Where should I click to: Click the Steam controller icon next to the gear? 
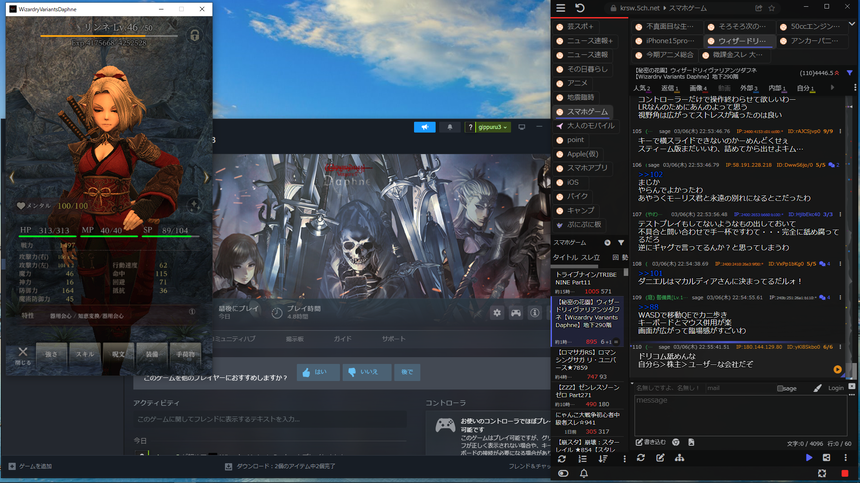point(516,312)
